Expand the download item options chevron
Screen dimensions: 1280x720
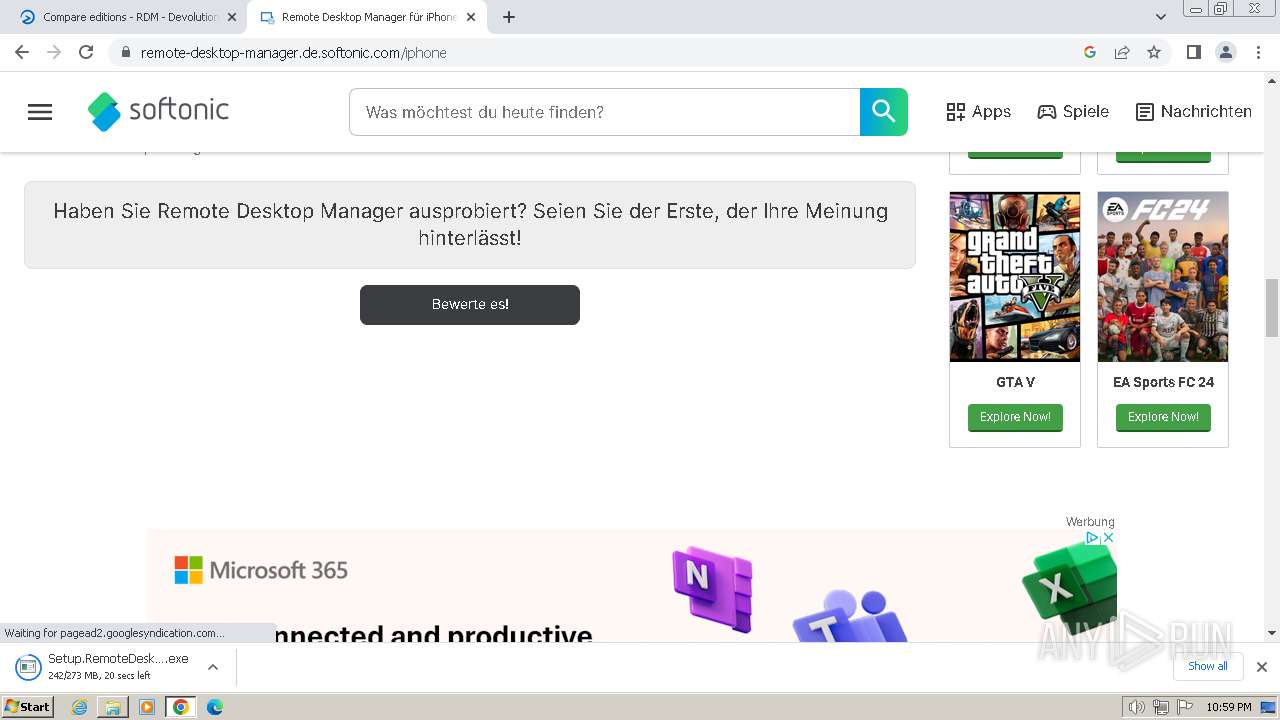click(x=212, y=667)
